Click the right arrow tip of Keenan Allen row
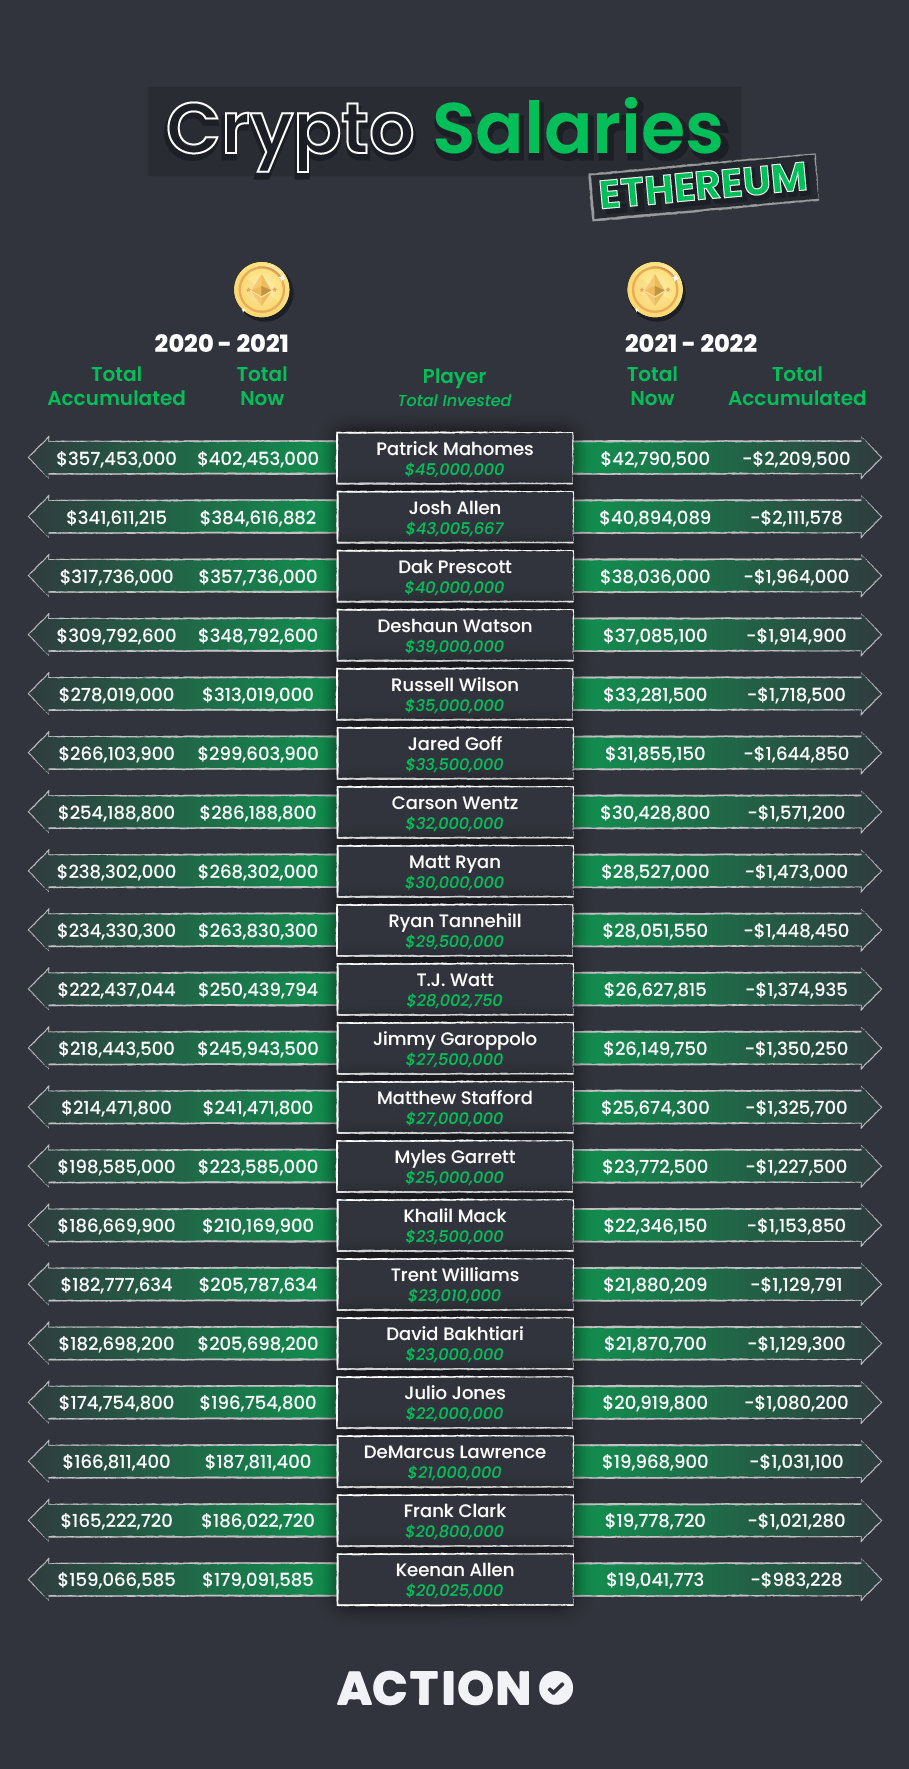This screenshot has height=1769, width=909. pos(871,1579)
